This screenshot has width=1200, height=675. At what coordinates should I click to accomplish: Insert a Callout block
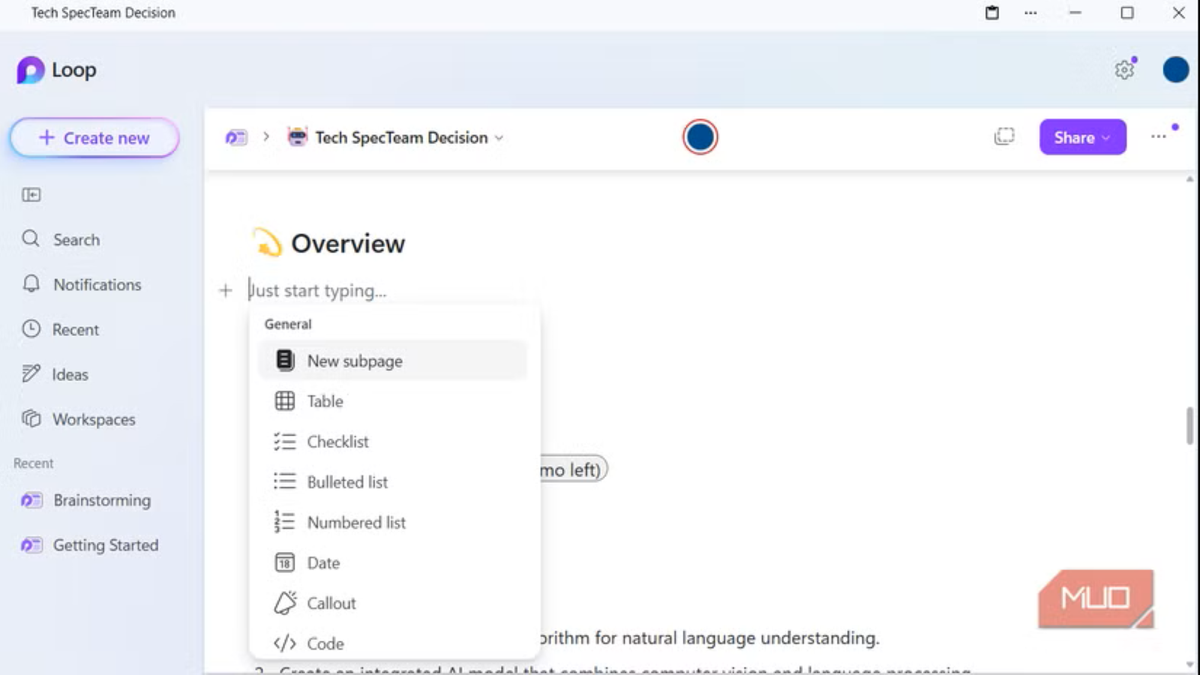[x=331, y=603]
